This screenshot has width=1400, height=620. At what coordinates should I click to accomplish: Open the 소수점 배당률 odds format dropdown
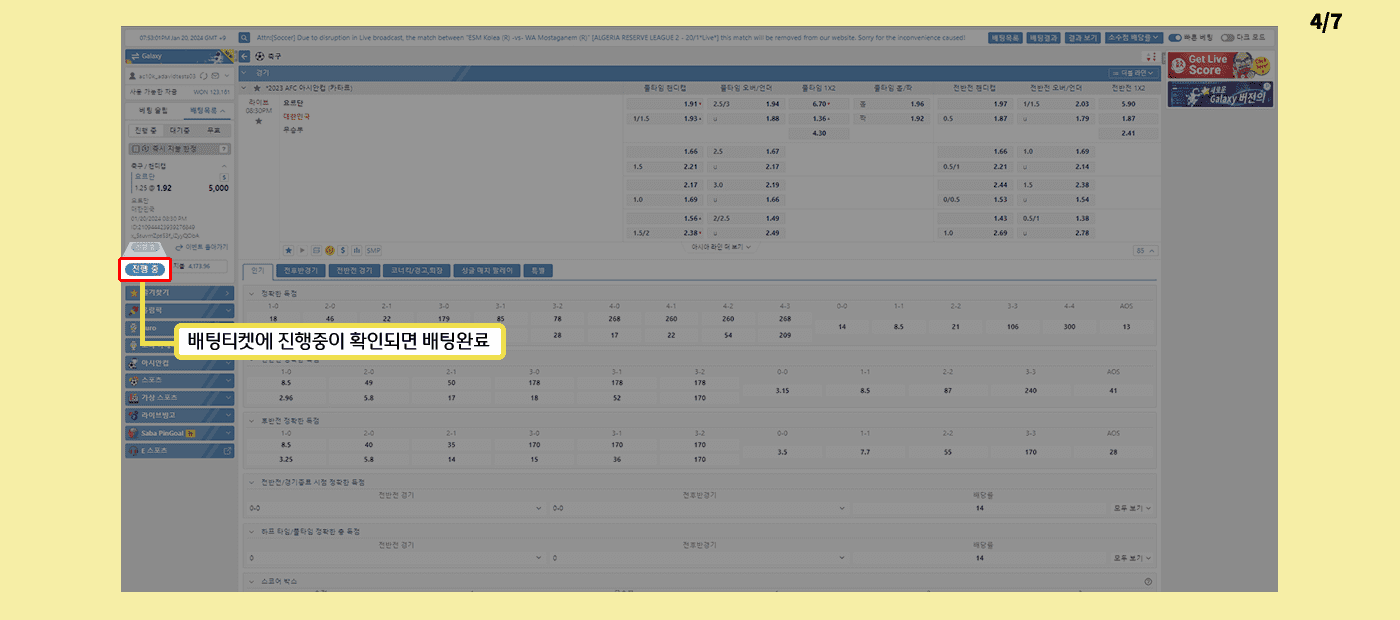(1133, 37)
